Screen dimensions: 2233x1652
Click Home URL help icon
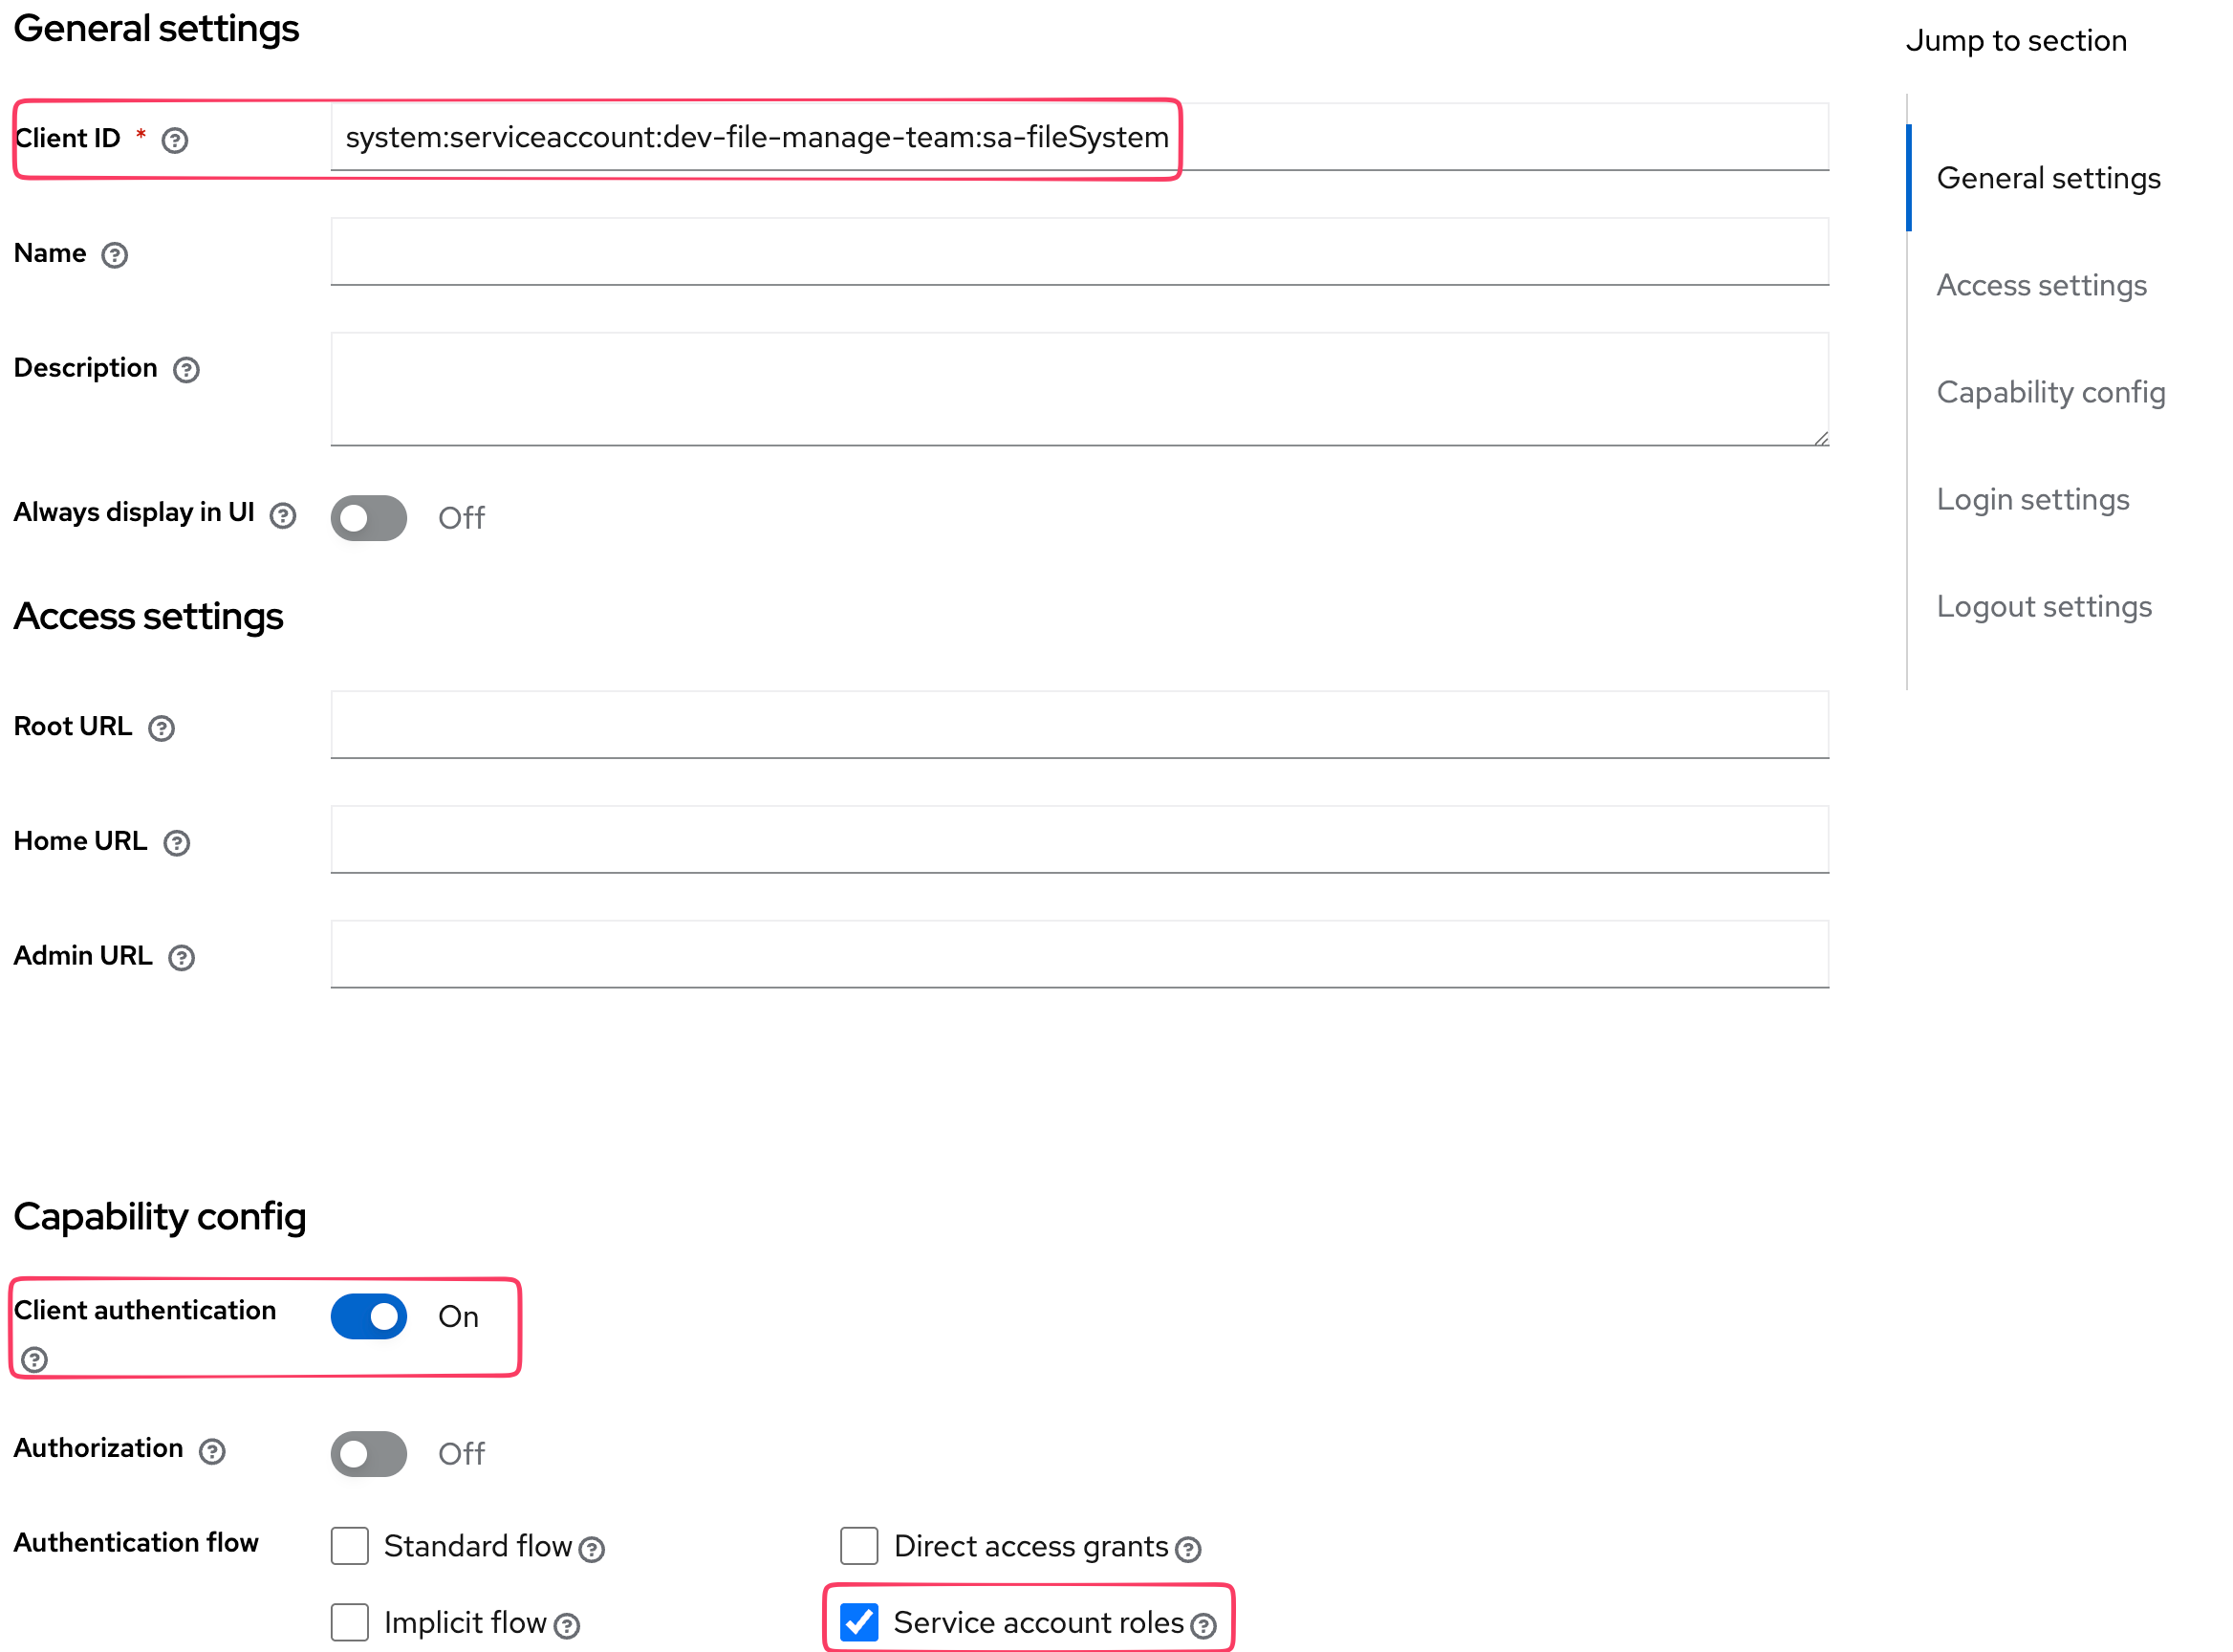[177, 843]
